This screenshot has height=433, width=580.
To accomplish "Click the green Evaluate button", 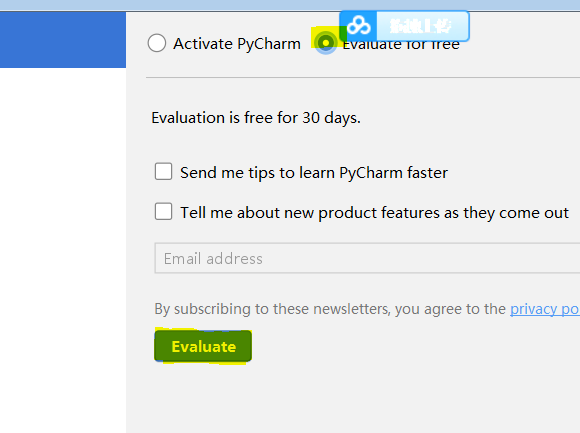I will [203, 346].
